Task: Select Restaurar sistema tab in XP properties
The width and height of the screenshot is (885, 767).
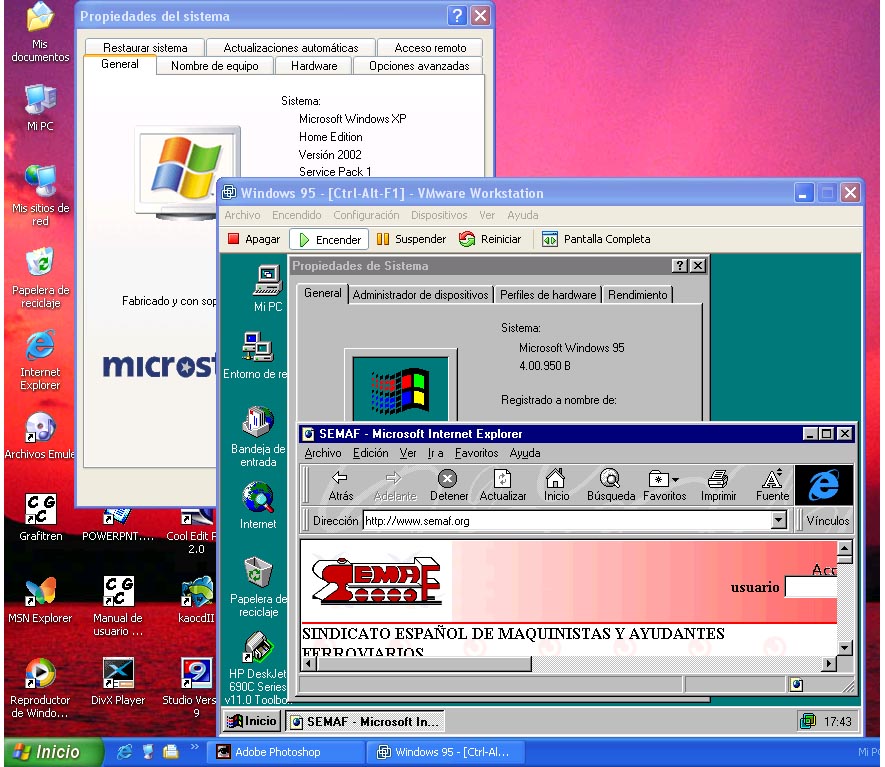Action: click(x=145, y=47)
